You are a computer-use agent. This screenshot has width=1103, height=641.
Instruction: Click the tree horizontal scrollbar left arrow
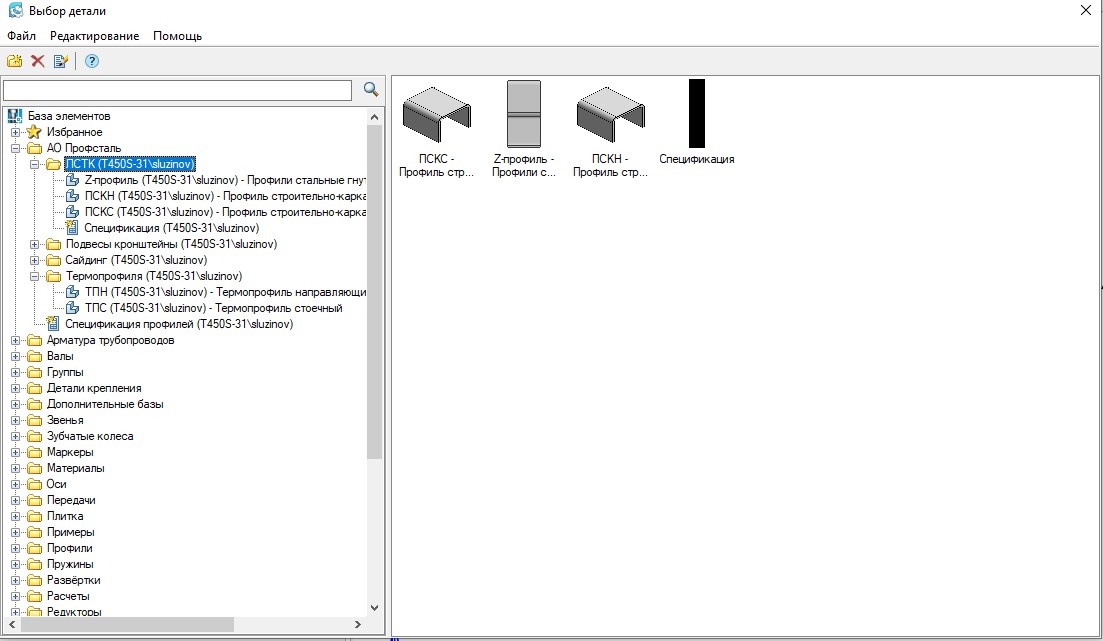tap(12, 624)
